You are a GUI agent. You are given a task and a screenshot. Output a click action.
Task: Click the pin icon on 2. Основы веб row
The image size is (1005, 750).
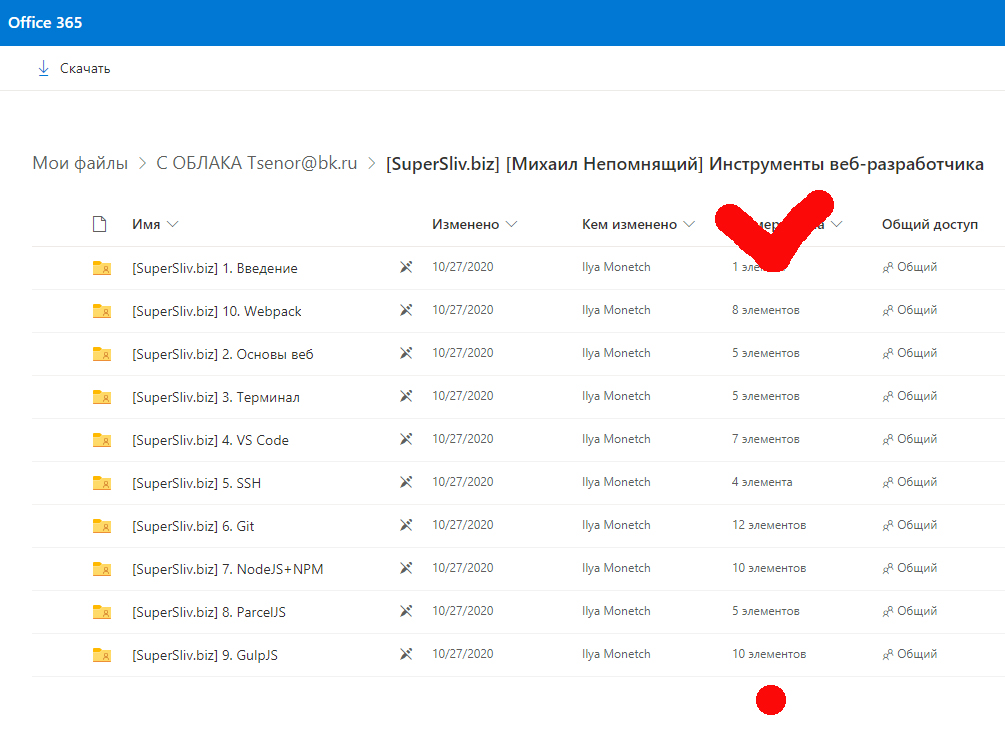(x=406, y=353)
